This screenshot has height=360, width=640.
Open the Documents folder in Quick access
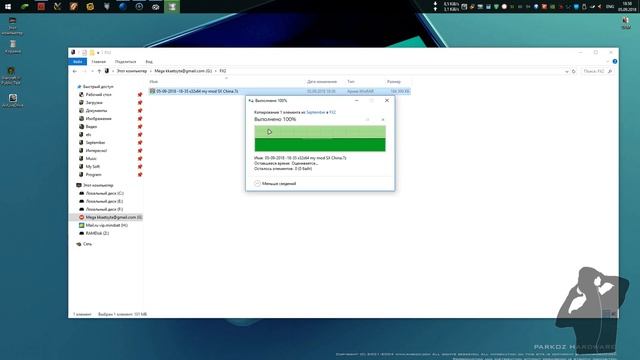tap(96, 111)
